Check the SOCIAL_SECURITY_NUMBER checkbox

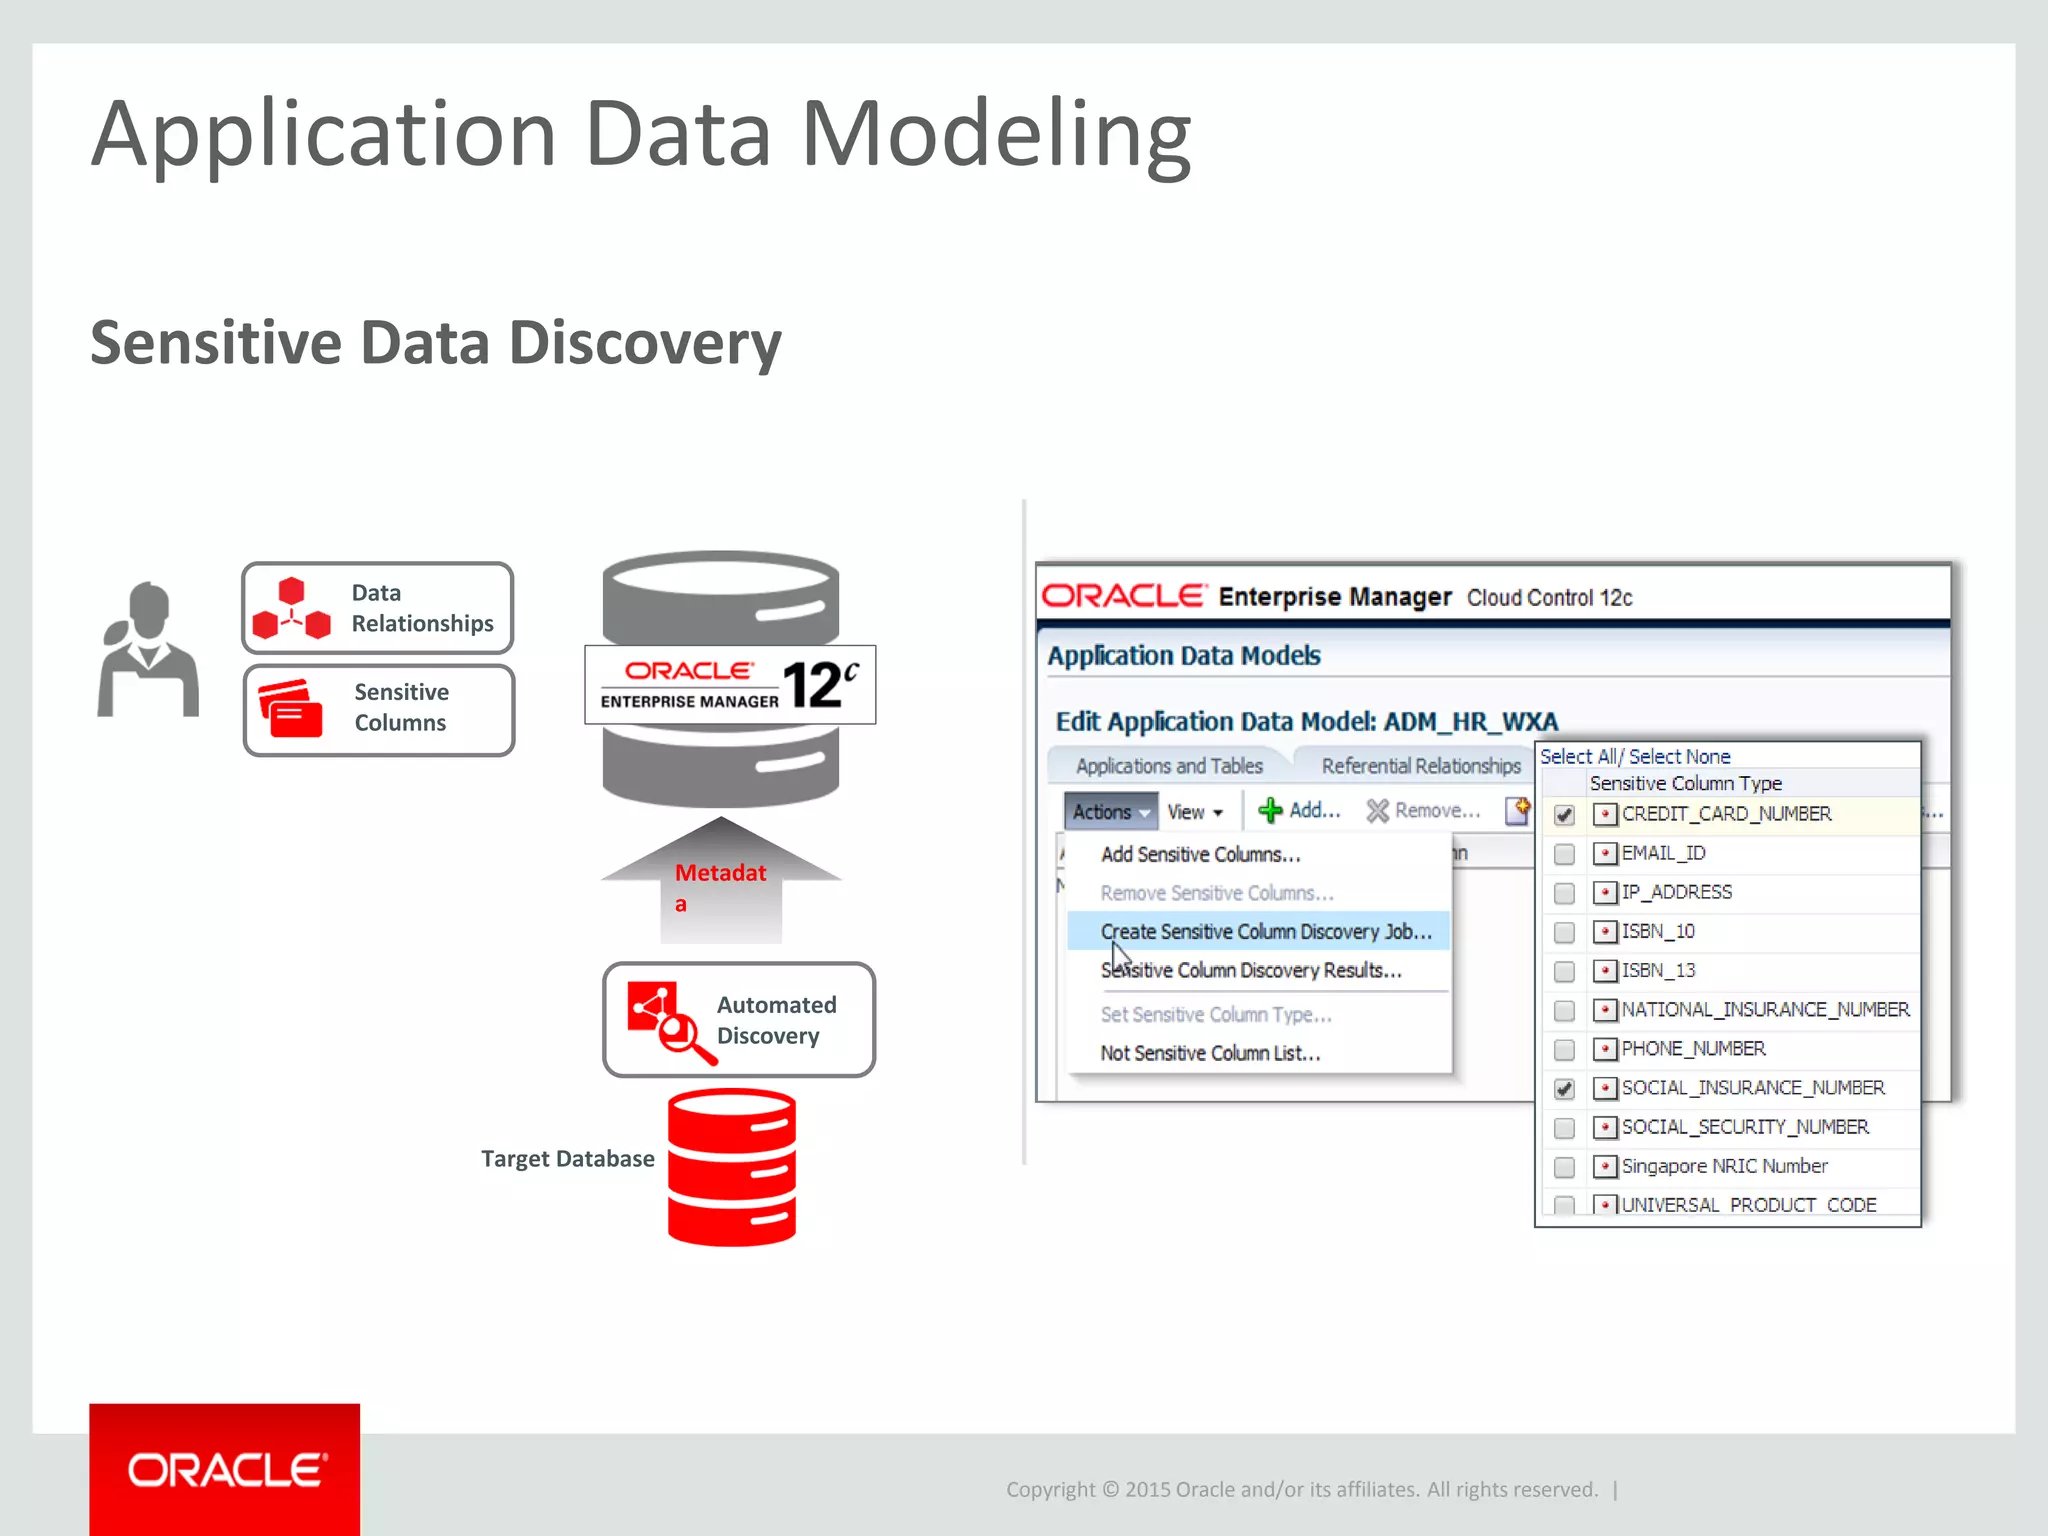pos(1565,1128)
